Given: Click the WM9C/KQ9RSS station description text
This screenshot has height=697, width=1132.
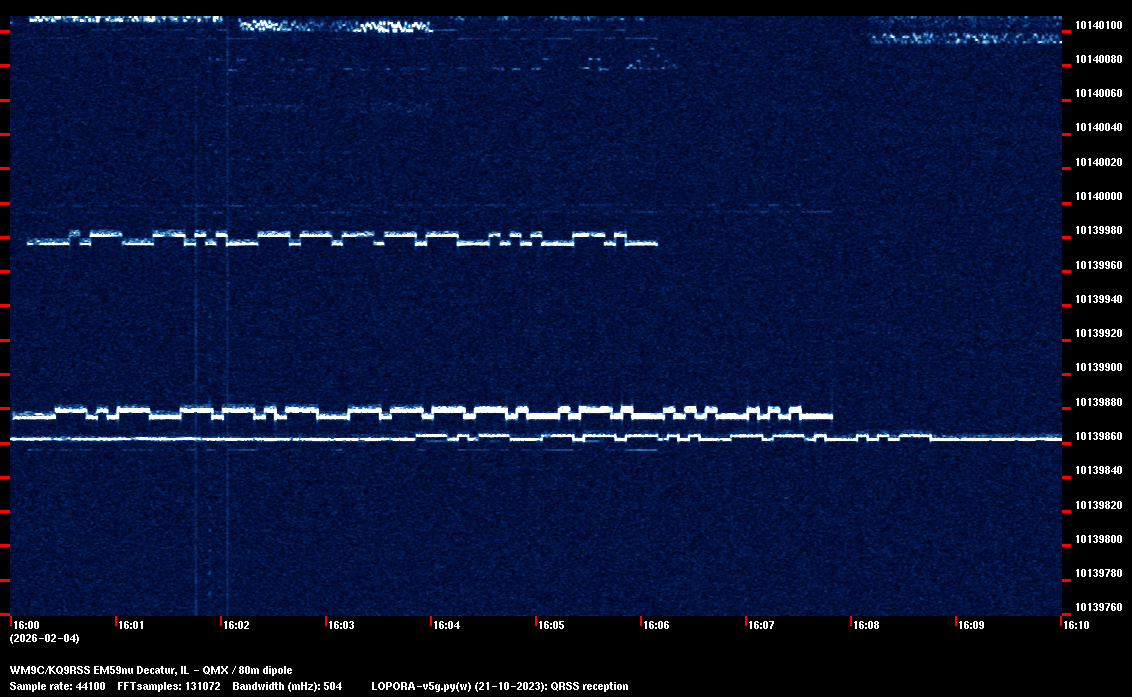Looking at the screenshot, I should 151,670.
